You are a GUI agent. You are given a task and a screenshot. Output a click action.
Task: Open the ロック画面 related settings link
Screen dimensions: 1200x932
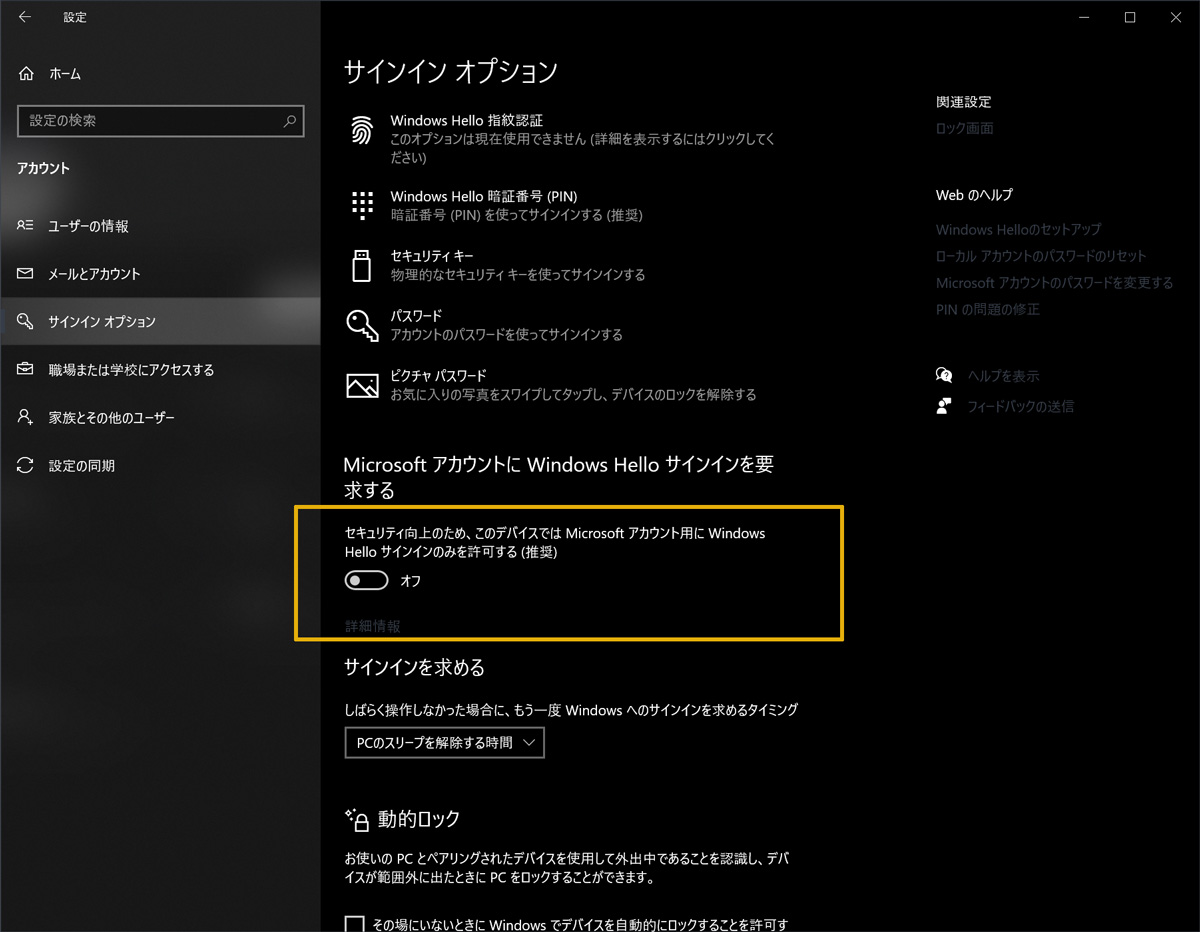coord(964,128)
